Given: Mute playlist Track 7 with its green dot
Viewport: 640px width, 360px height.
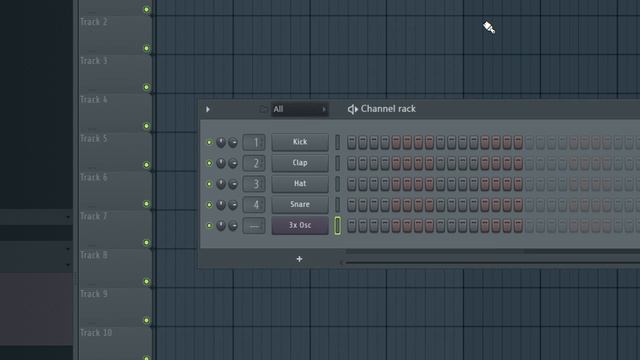Looking at the screenshot, I should pos(147,242).
